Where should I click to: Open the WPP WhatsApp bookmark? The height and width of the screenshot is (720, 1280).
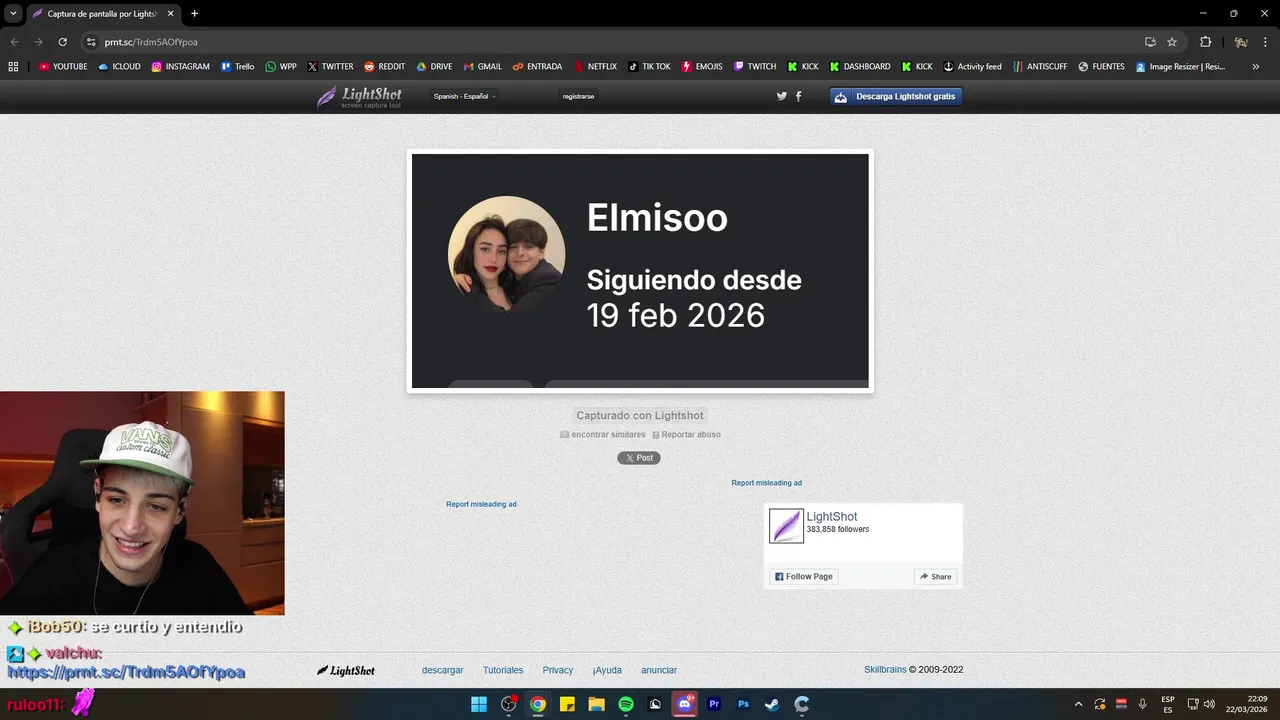pos(280,67)
